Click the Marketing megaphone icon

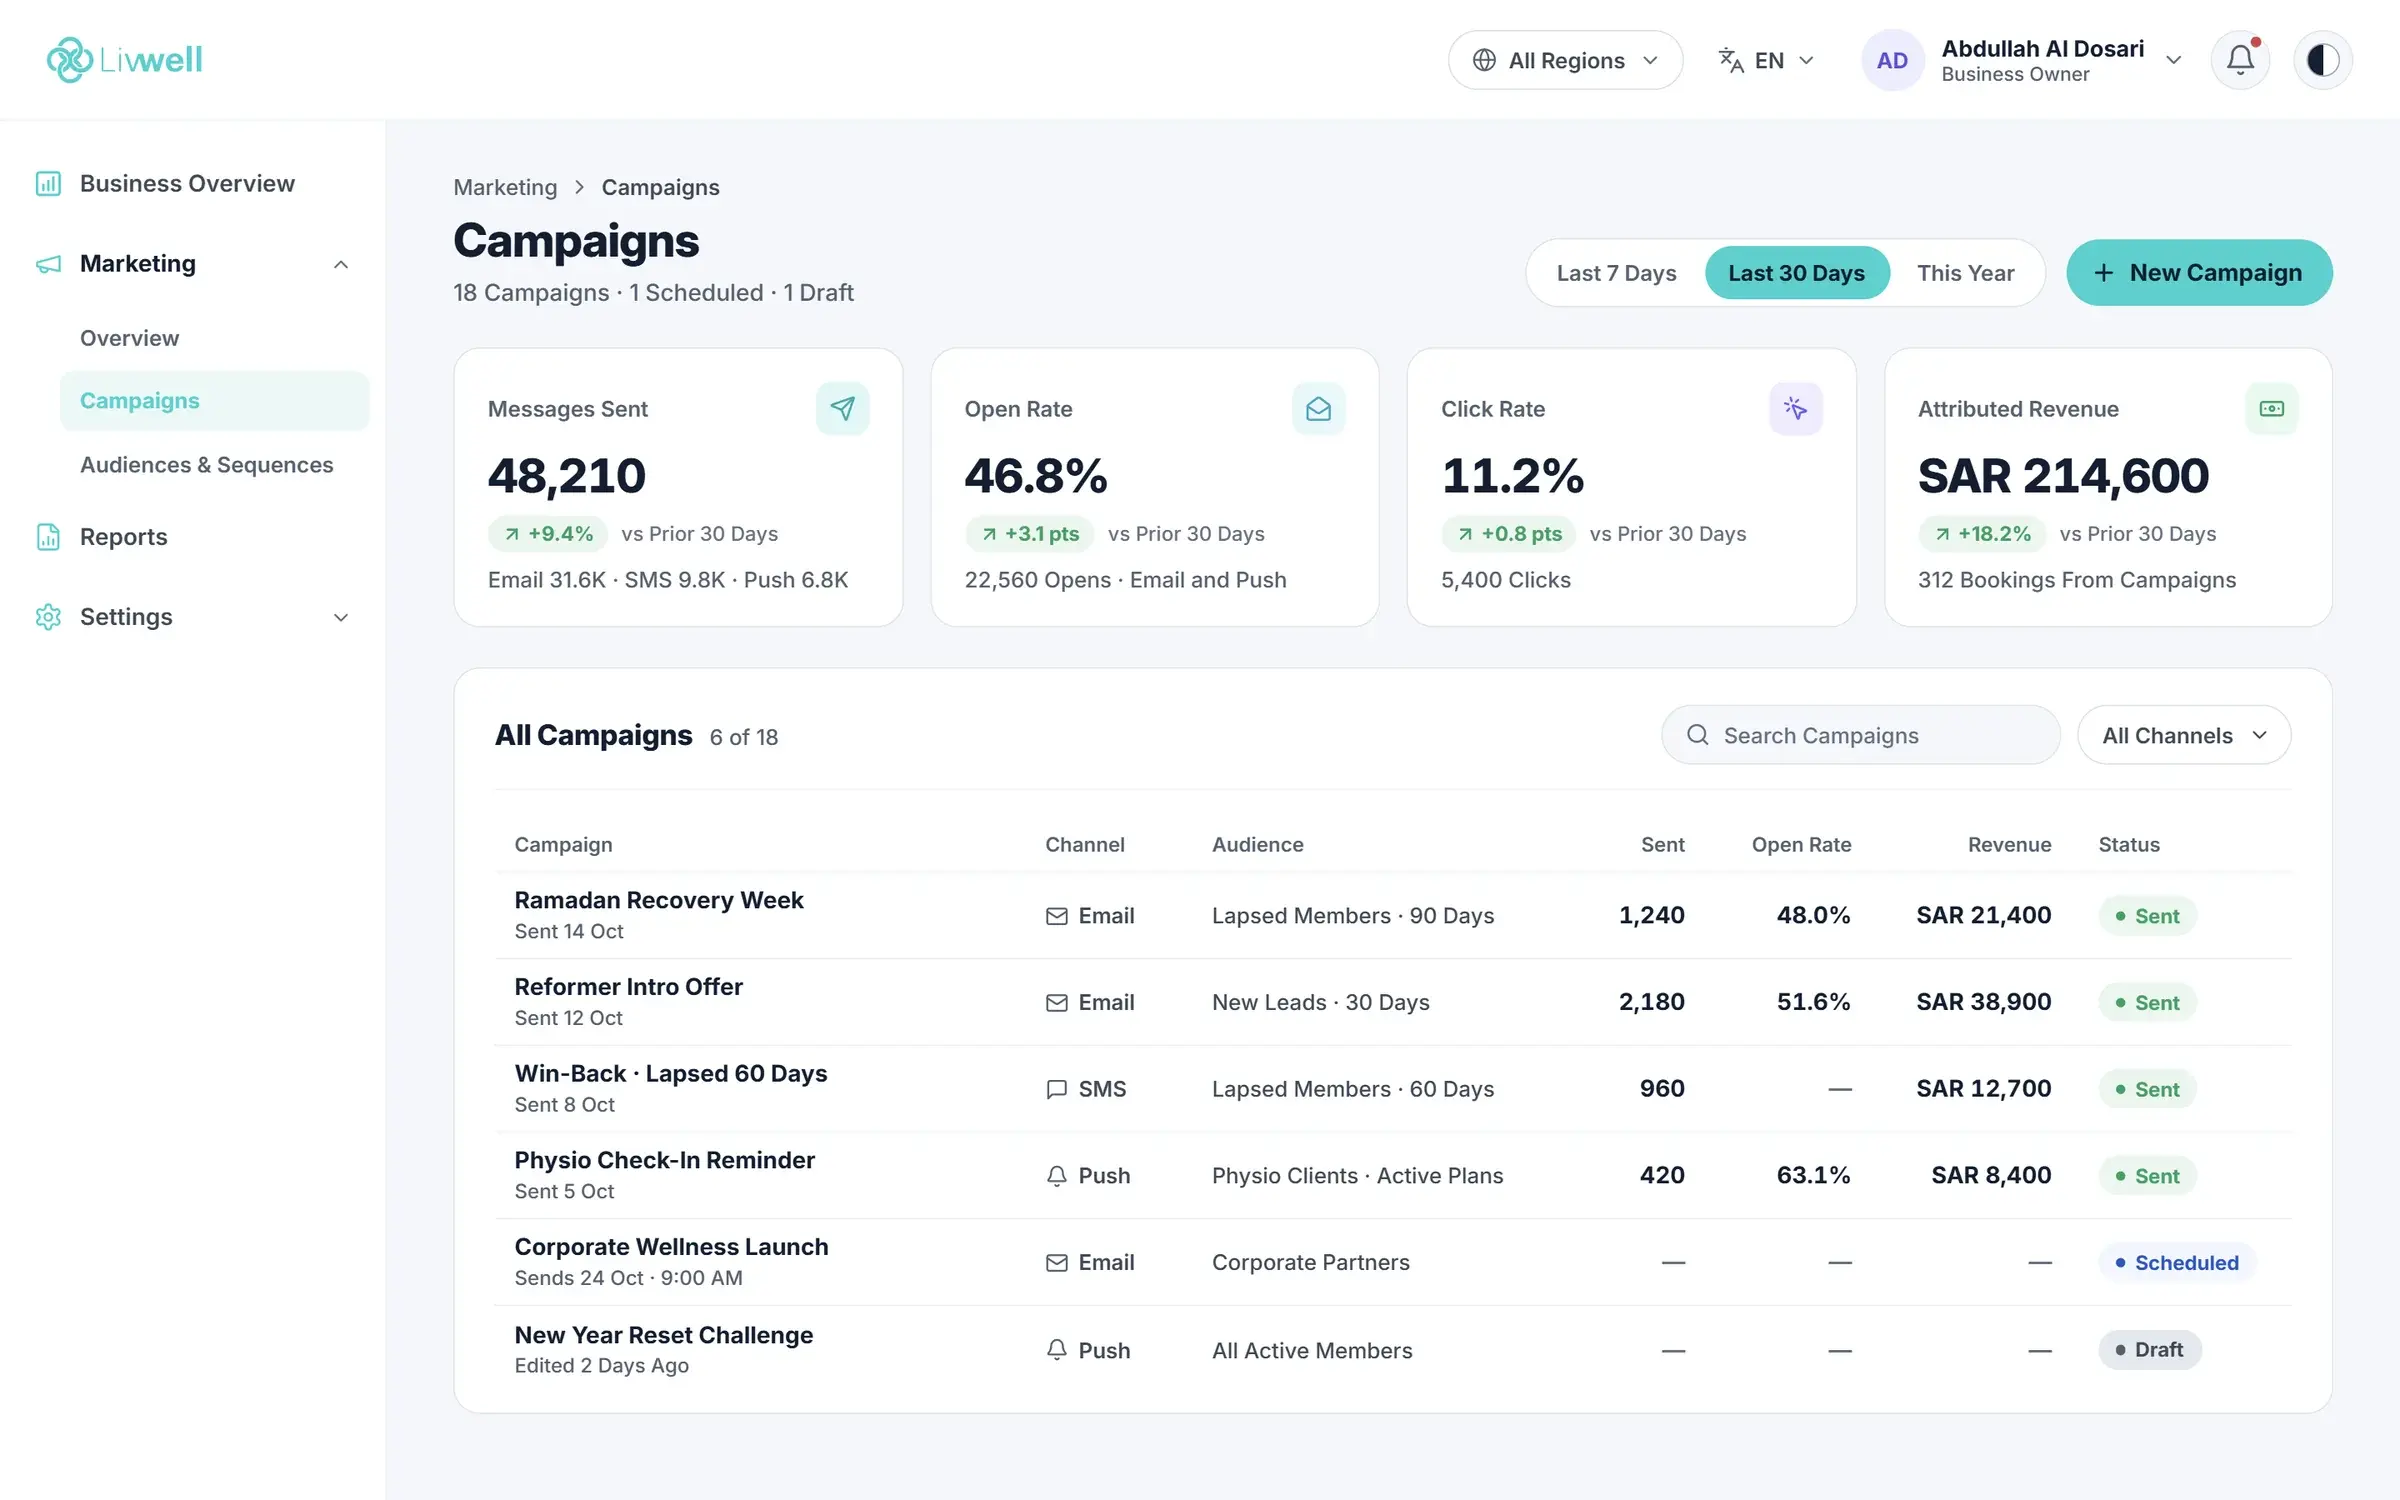[48, 264]
